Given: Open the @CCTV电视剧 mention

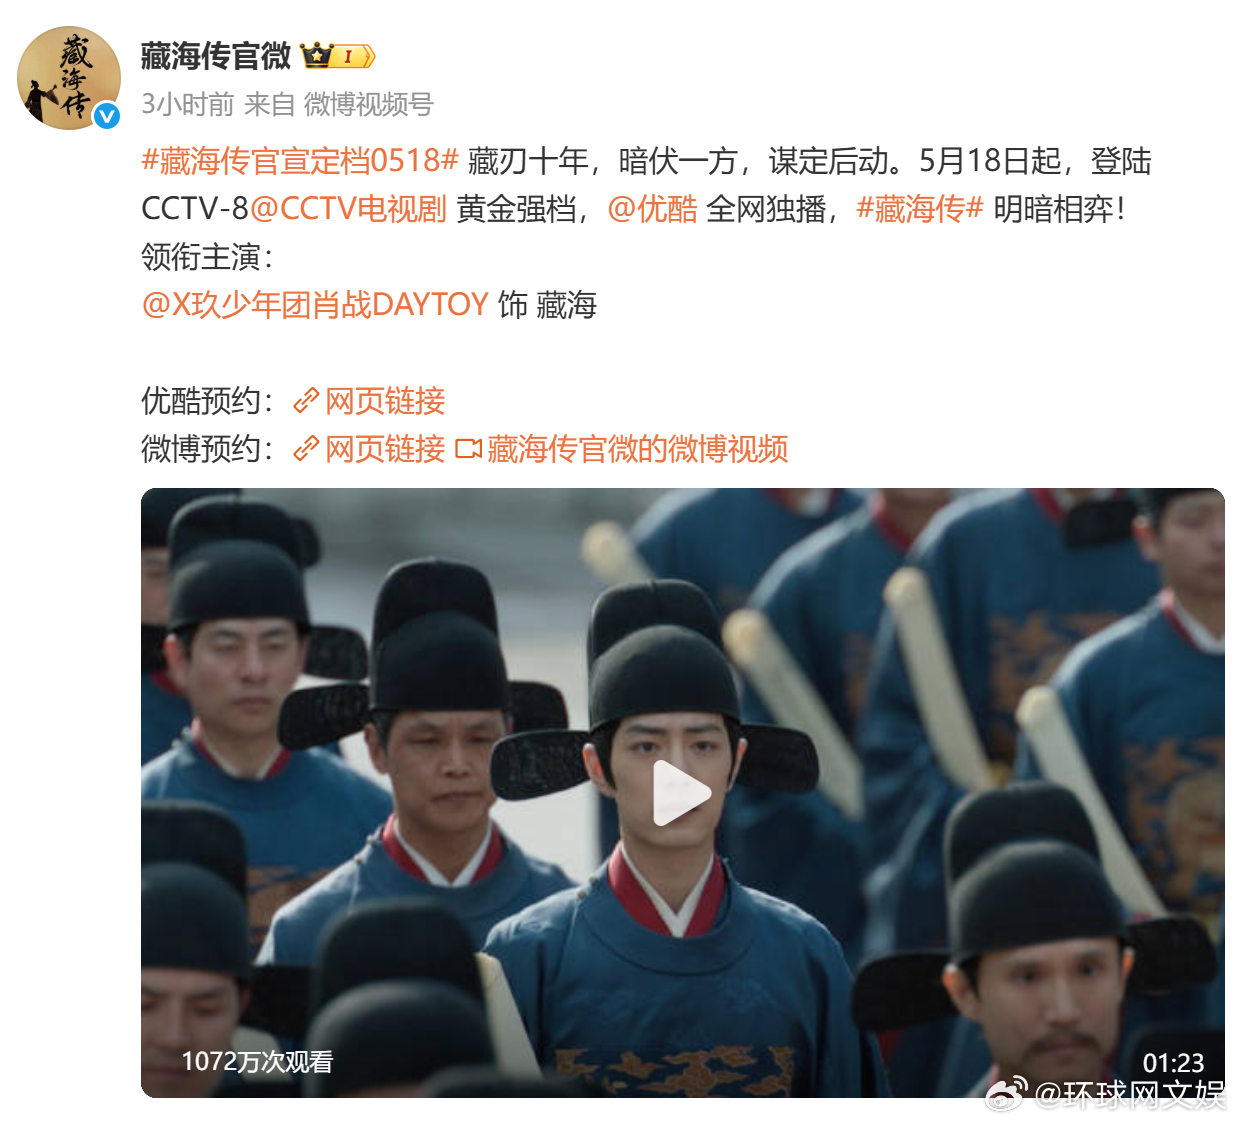Looking at the screenshot, I should point(348,209).
